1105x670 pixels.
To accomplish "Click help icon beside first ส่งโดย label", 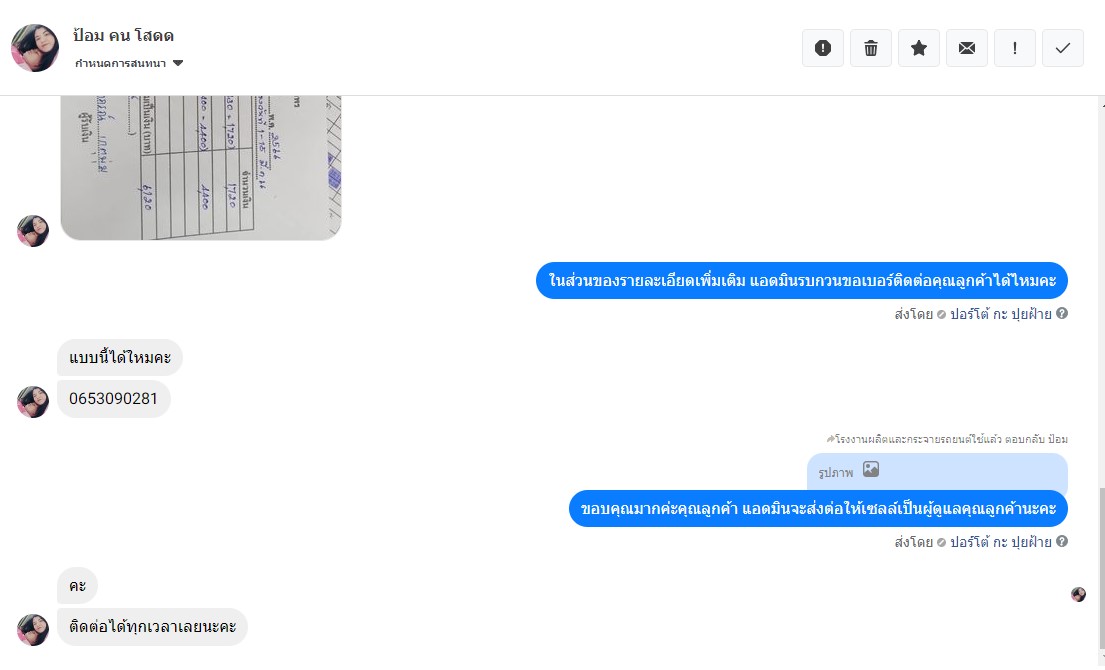I will click(x=1061, y=314).
